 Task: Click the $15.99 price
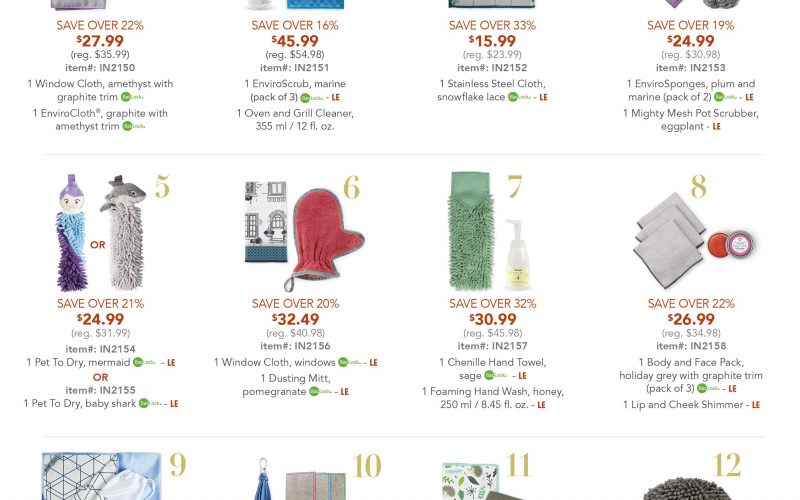[493, 40]
